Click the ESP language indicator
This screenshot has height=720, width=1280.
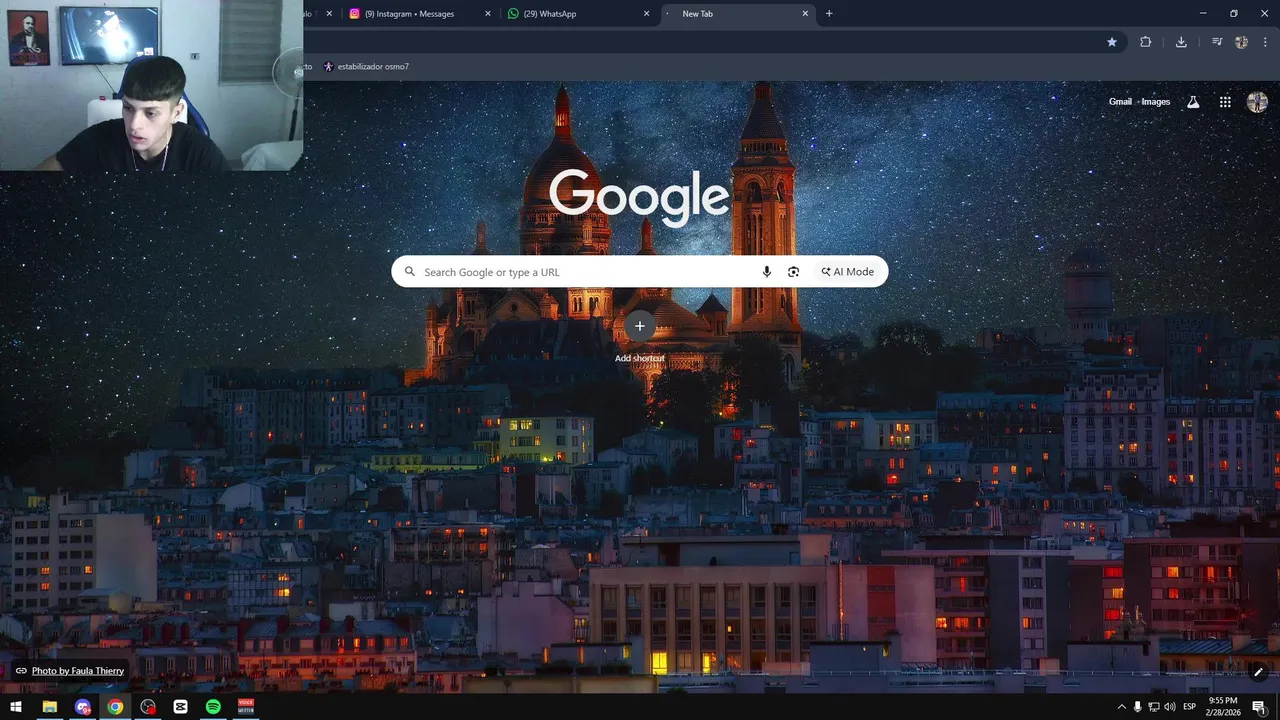pyautogui.click(x=1190, y=707)
